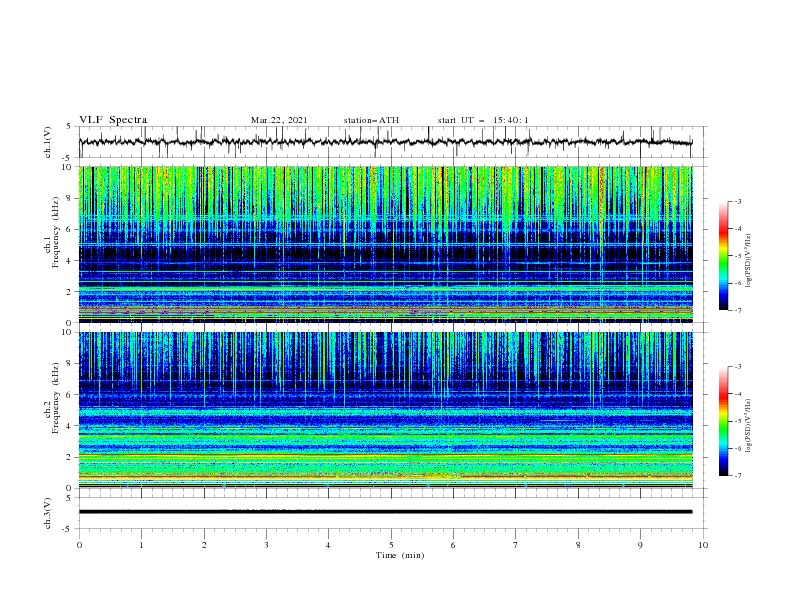Click "-3" on the ch.1 color bar
Image resolution: width=792 pixels, height=612 pixels.
pos(737,201)
